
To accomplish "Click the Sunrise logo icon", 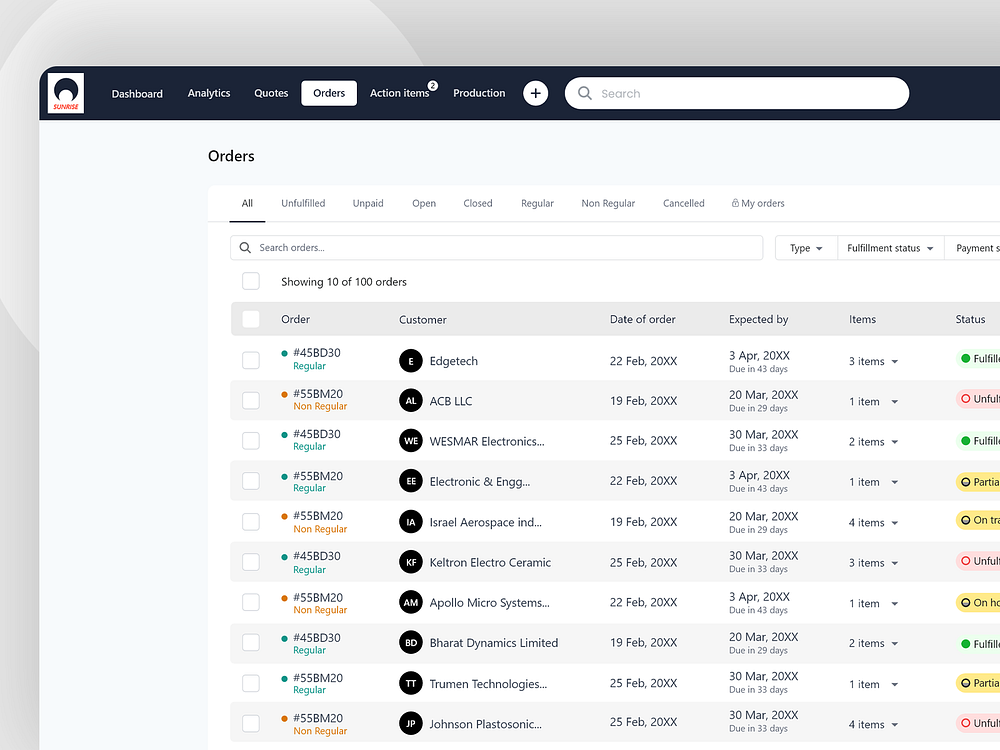I will pyautogui.click(x=65, y=92).
